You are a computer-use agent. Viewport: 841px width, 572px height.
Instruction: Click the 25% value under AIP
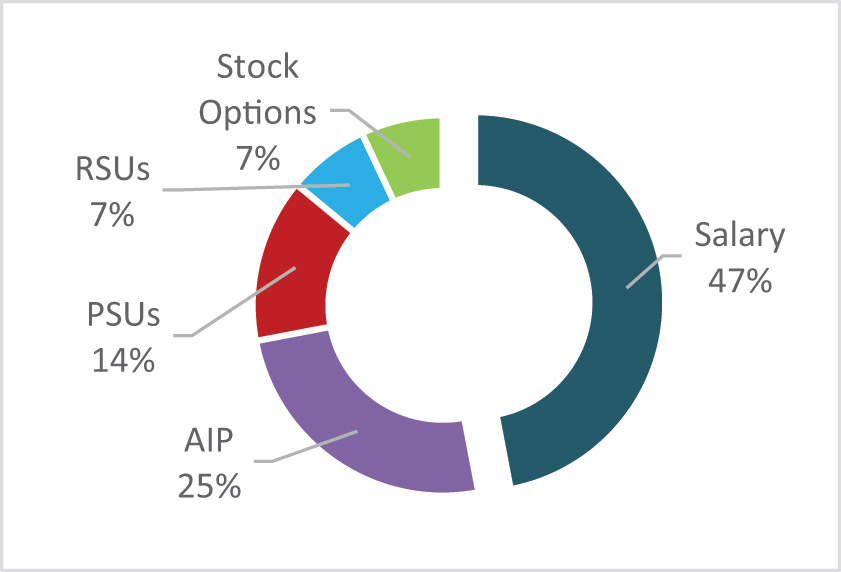209,486
